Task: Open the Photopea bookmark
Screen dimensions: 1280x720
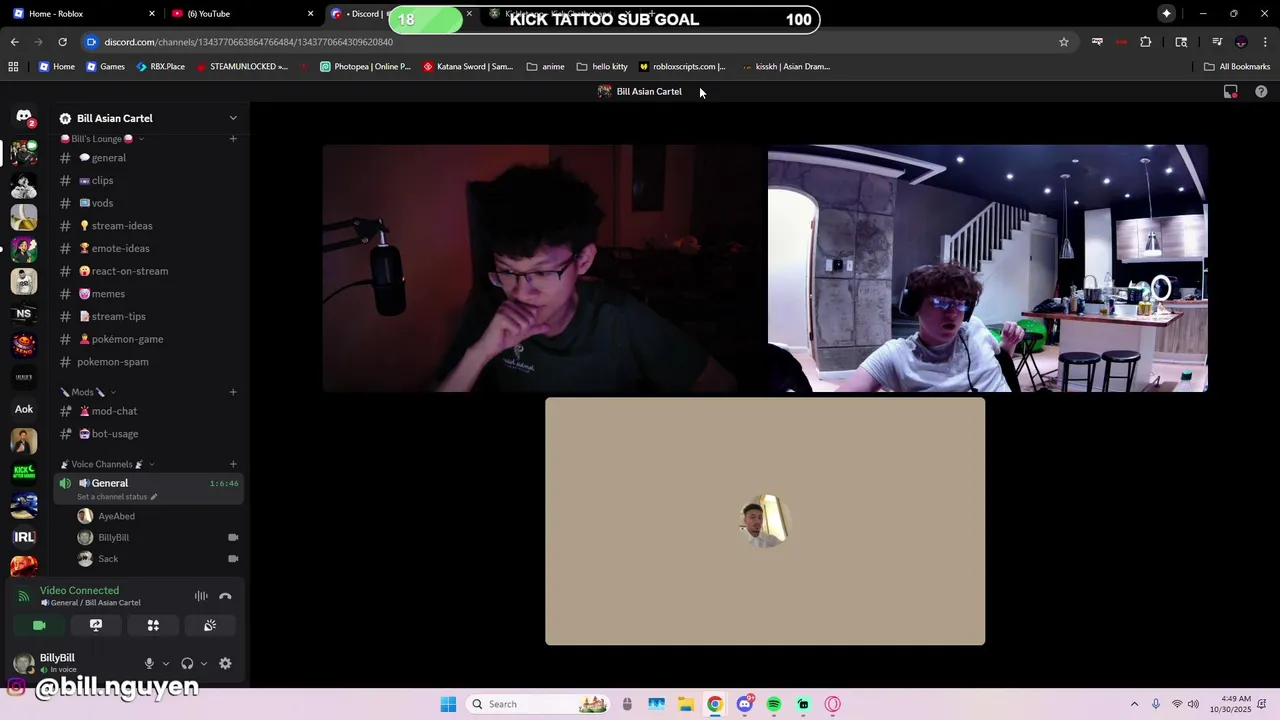Action: [x=365, y=67]
